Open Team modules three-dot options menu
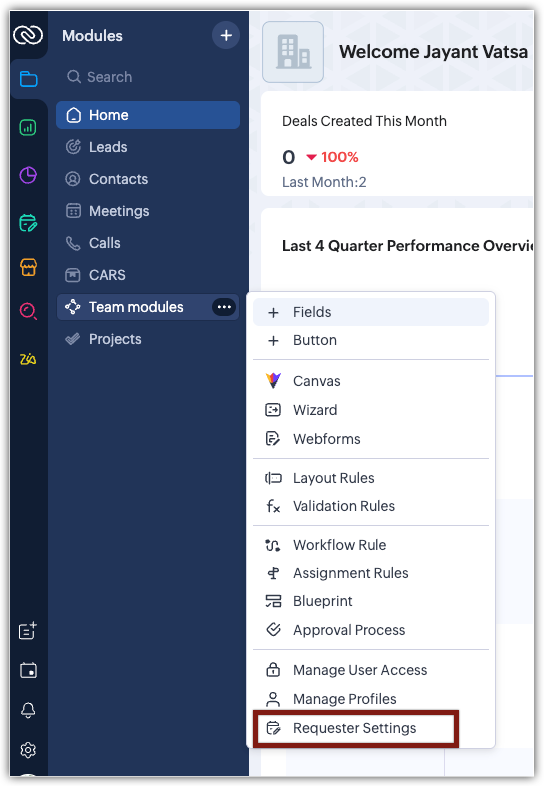Viewport: 544px width, 786px height. pyautogui.click(x=224, y=307)
